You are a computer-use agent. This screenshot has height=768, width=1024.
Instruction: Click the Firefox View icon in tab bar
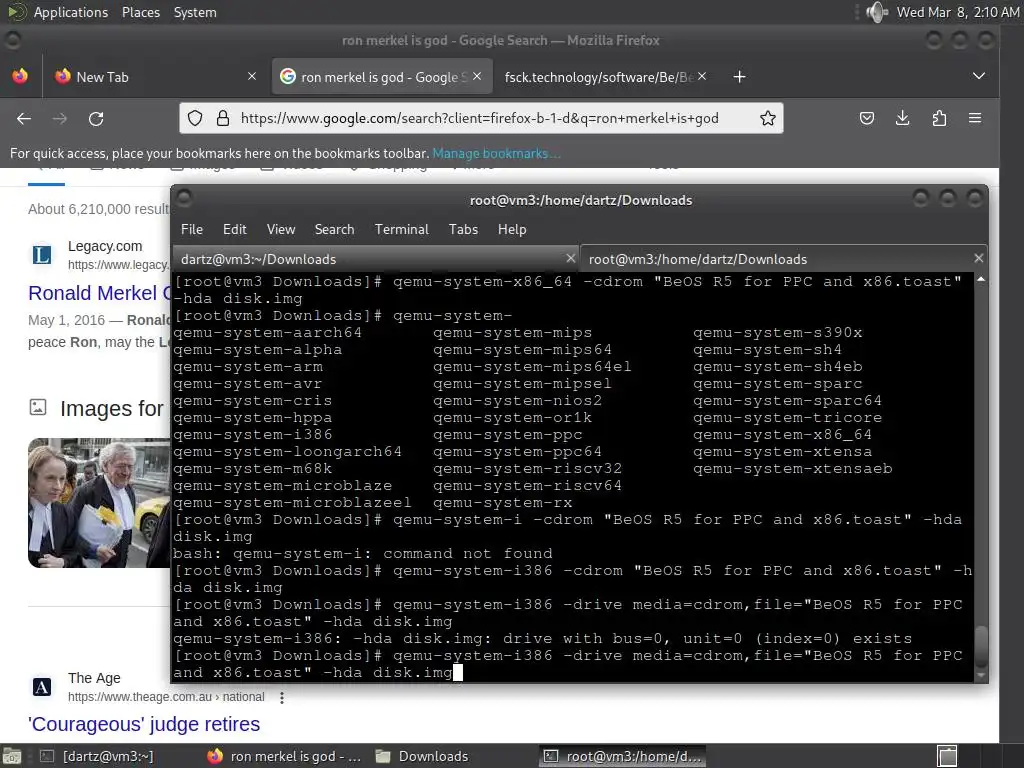(20, 76)
